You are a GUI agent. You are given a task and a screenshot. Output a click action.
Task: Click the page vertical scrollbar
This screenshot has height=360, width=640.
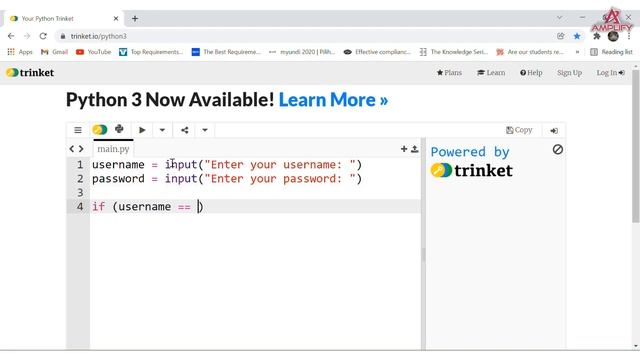pos(636,147)
